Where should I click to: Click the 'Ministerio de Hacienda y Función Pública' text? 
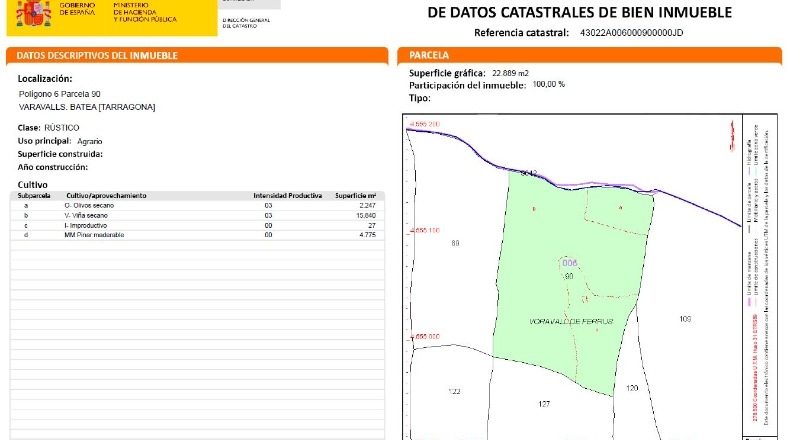(145, 12)
